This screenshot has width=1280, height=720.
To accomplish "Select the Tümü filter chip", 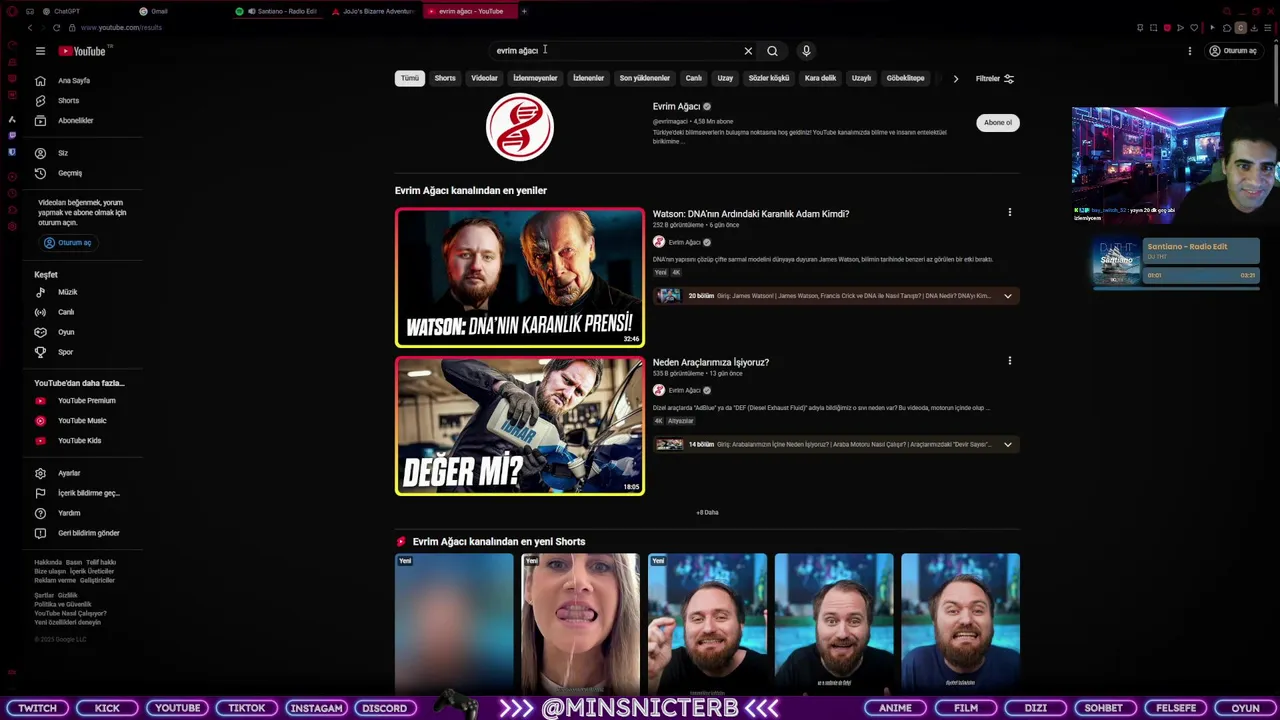I will point(410,78).
